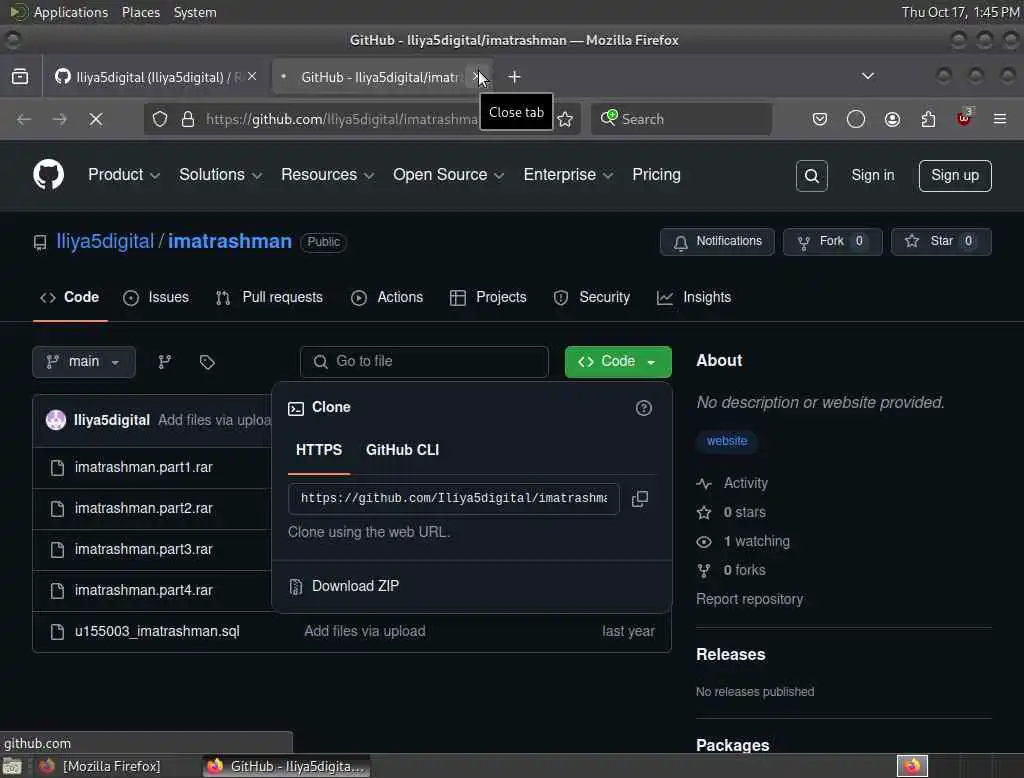Open the extensions puzzle icon
Image resolution: width=1024 pixels, height=778 pixels.
coord(928,119)
